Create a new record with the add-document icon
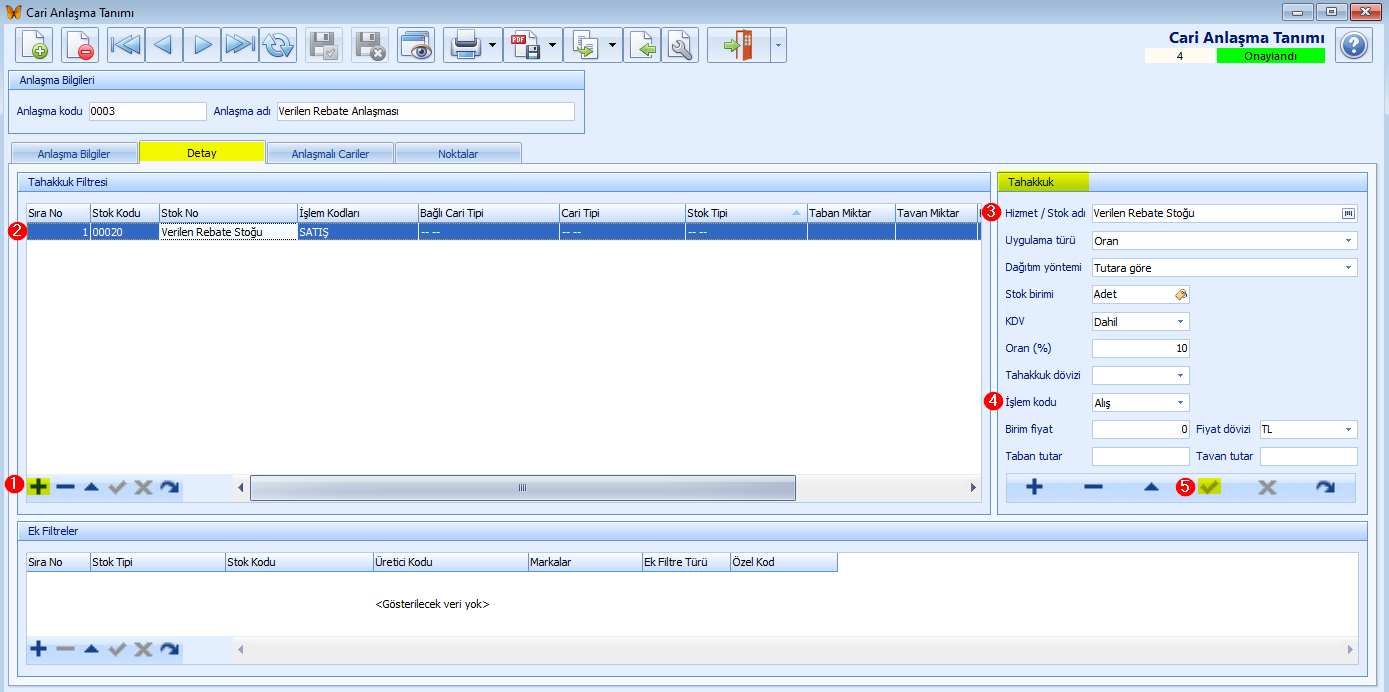This screenshot has height=692, width=1389. pyautogui.click(x=34, y=46)
